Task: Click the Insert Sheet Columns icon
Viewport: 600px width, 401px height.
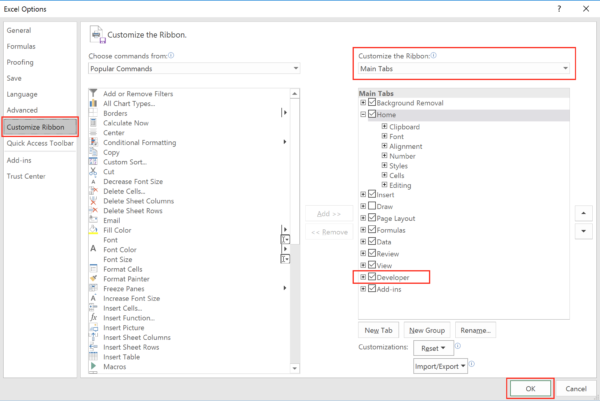Action: point(93,337)
